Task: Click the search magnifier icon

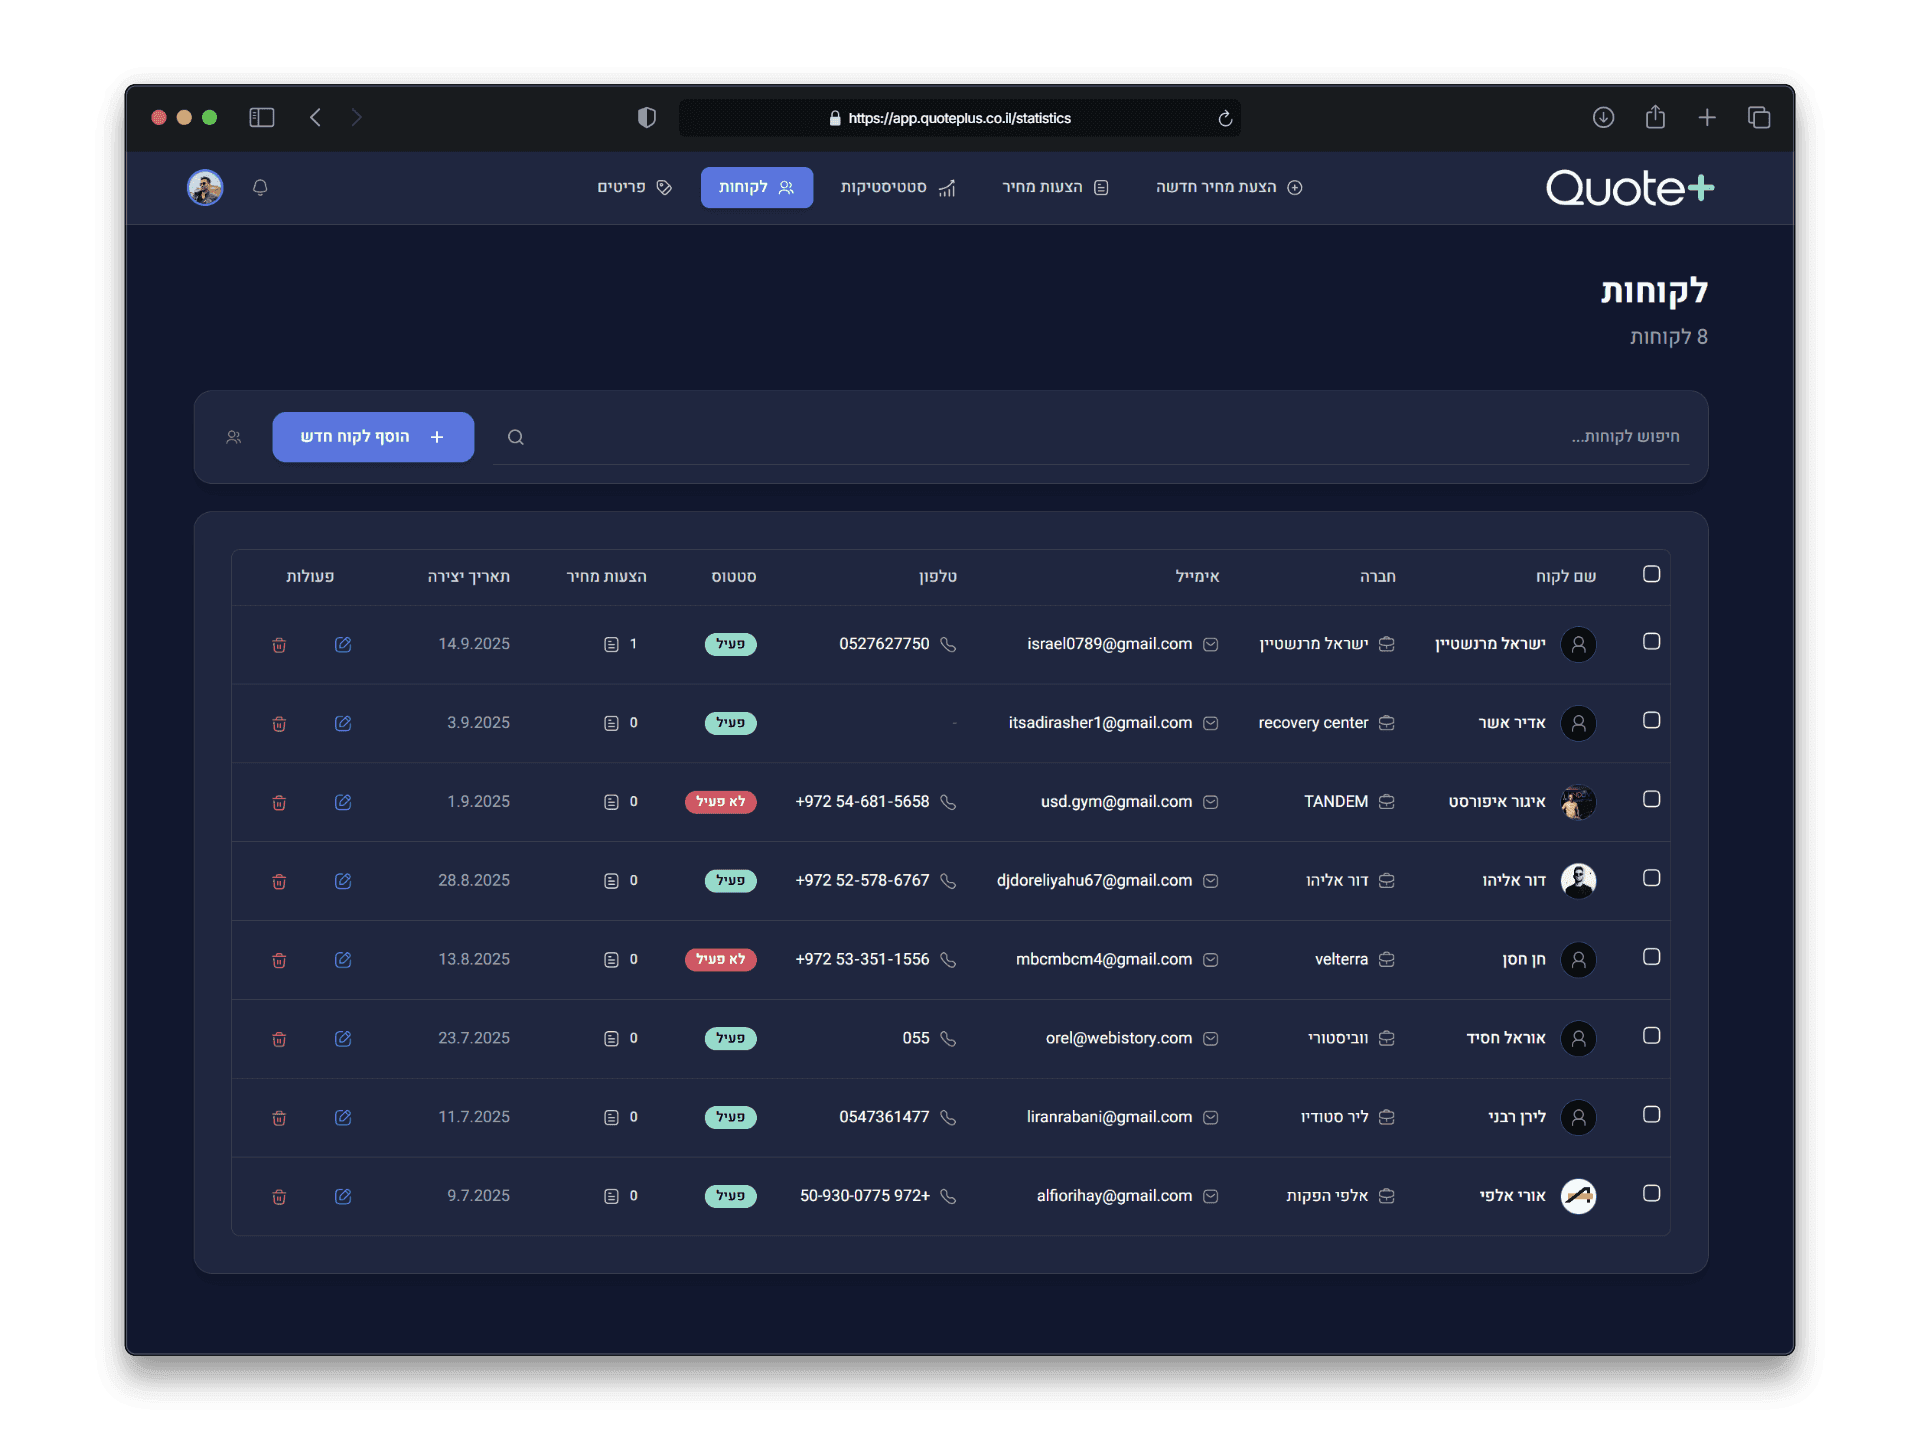Action: point(516,437)
